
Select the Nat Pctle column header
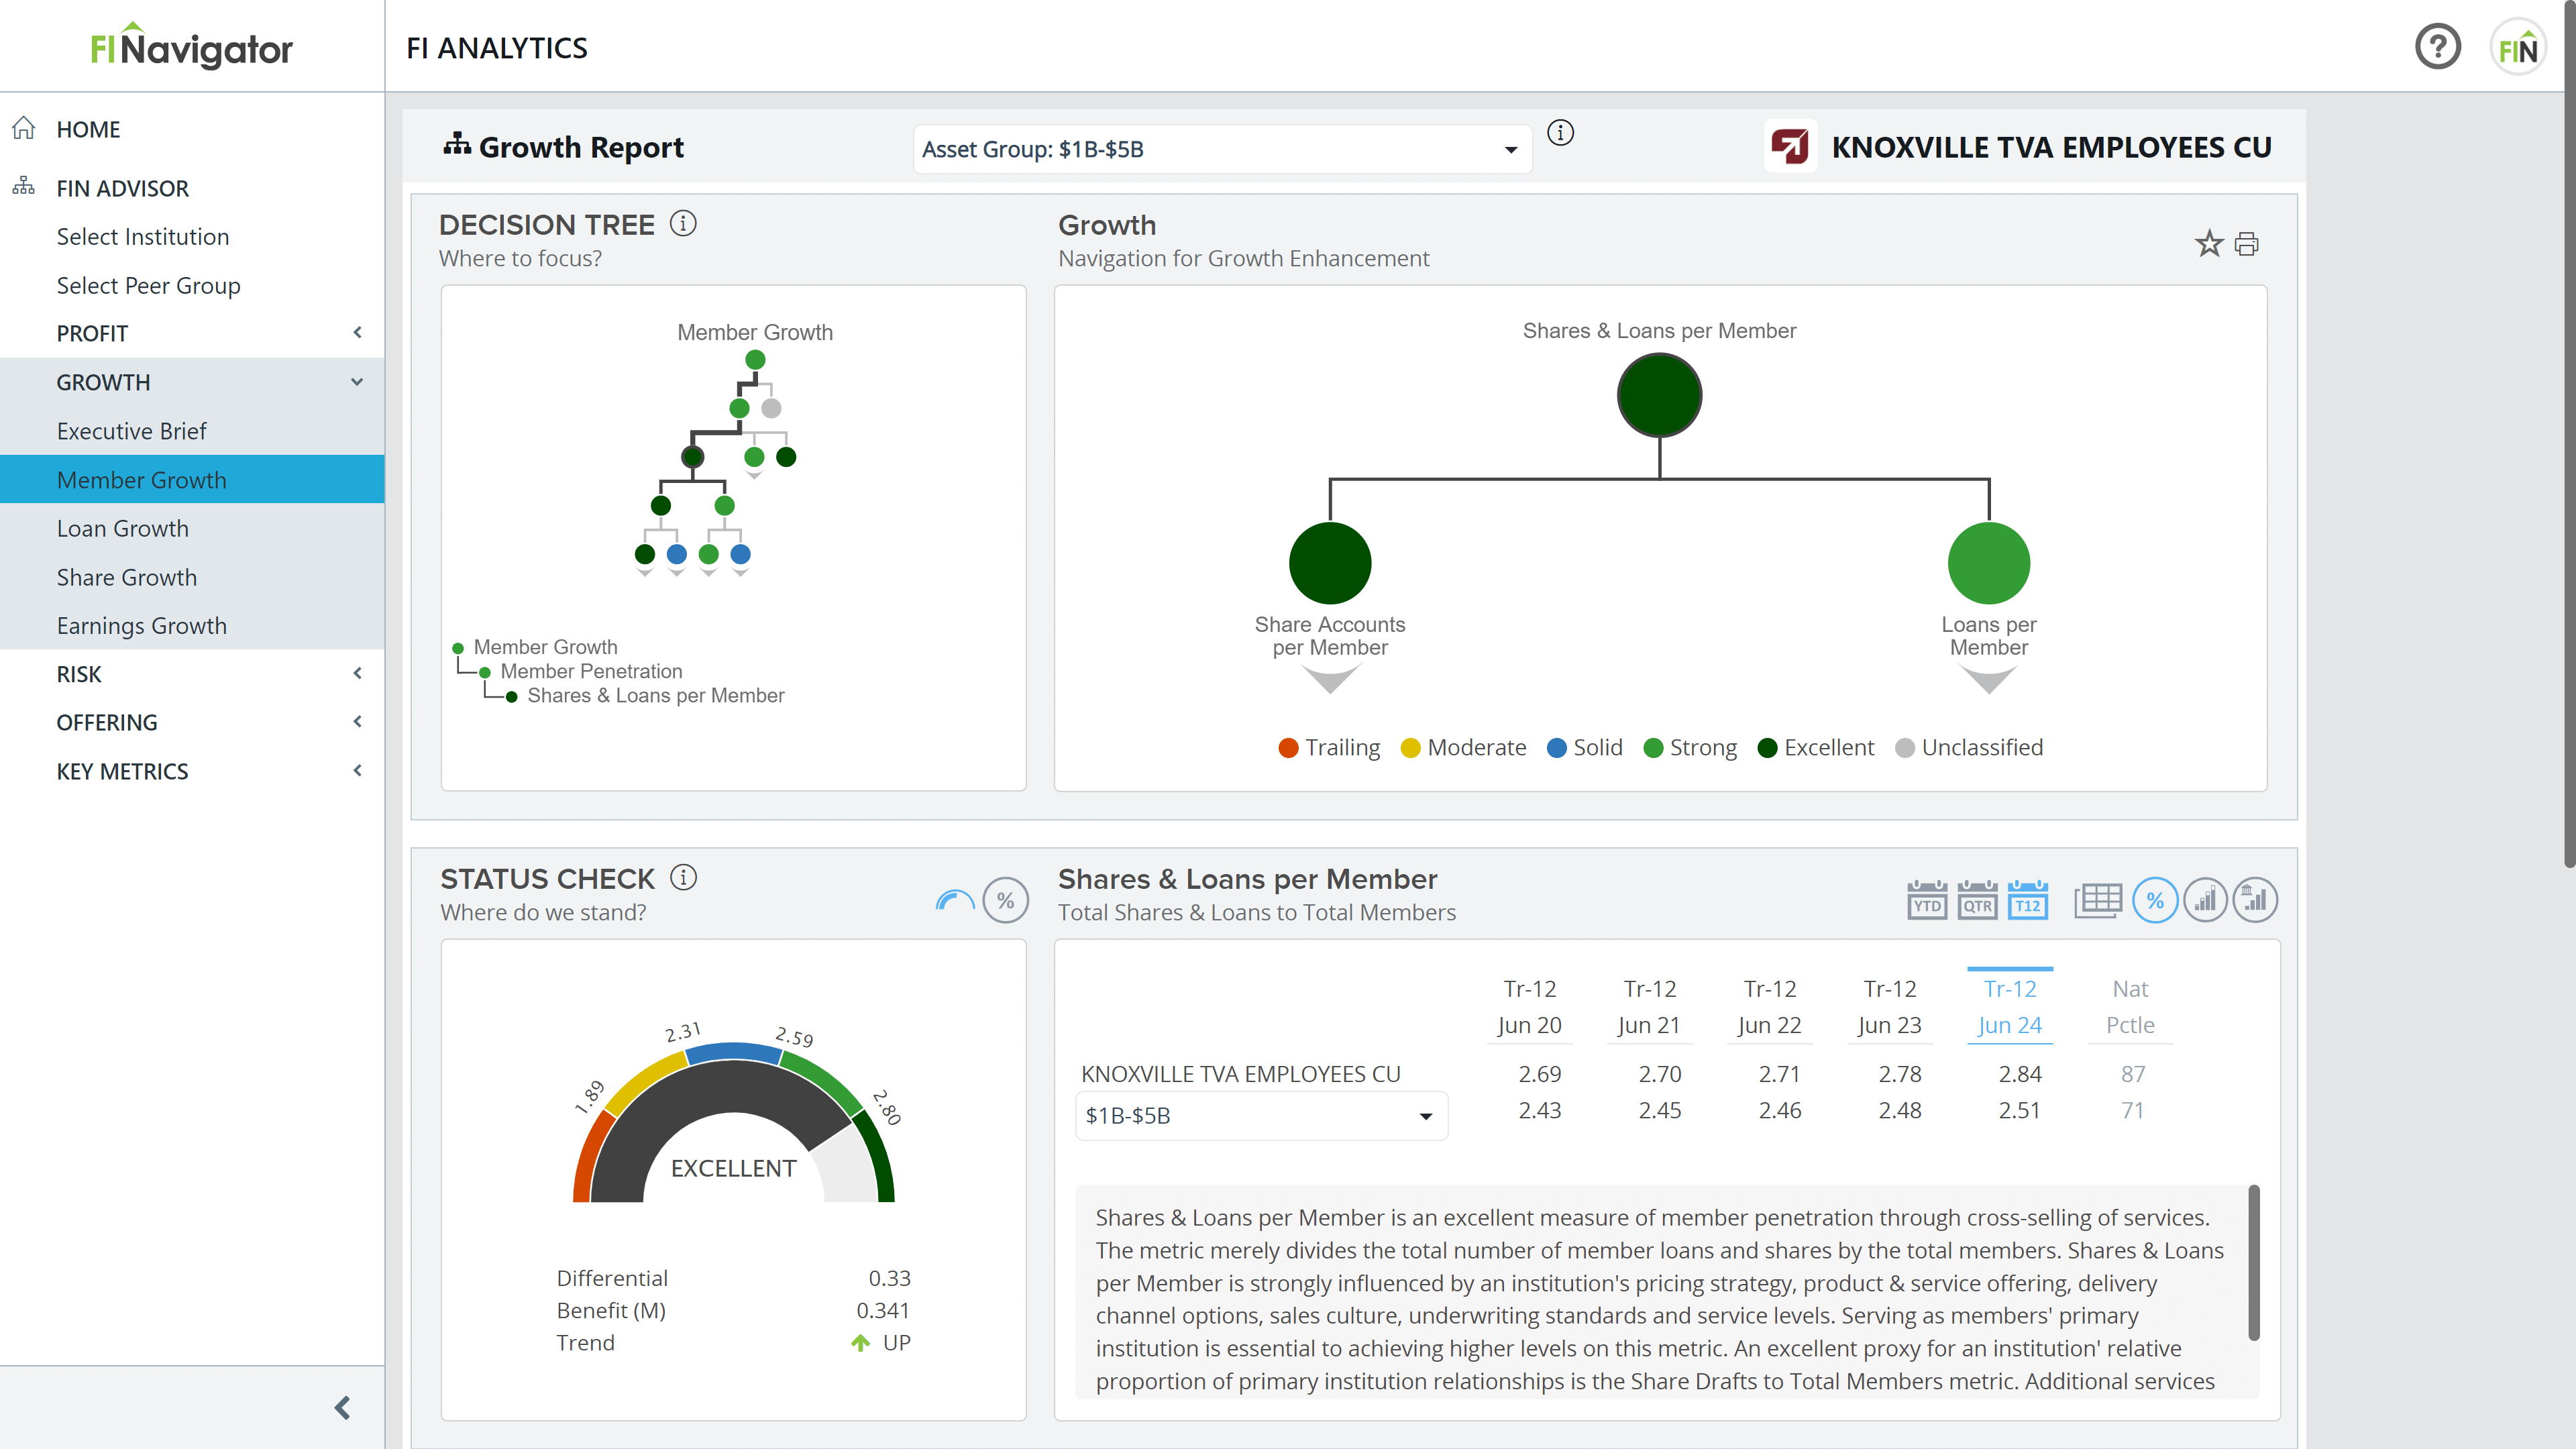click(x=2130, y=1006)
